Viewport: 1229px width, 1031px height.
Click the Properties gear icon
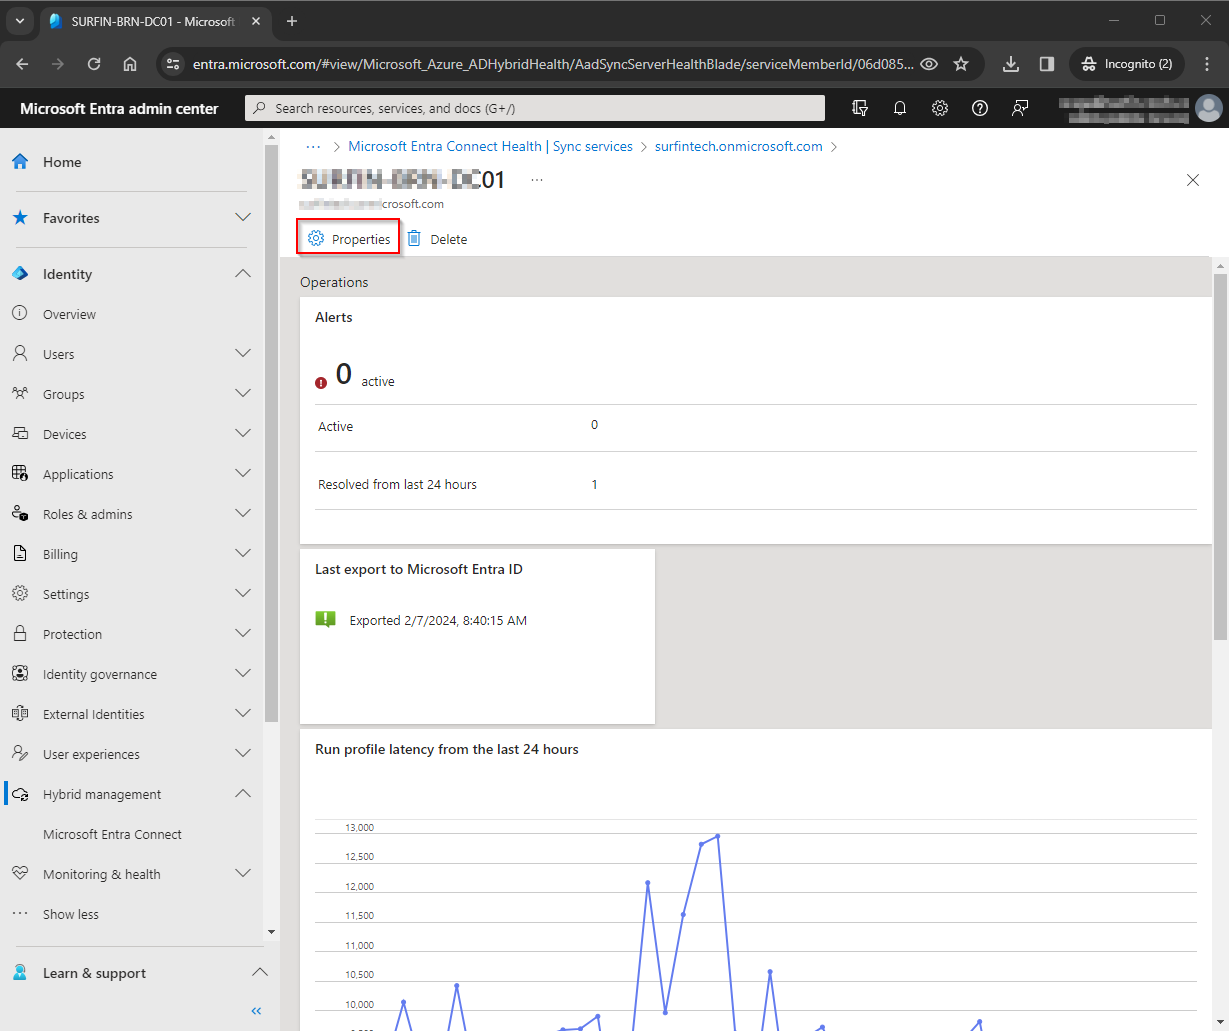coord(316,239)
